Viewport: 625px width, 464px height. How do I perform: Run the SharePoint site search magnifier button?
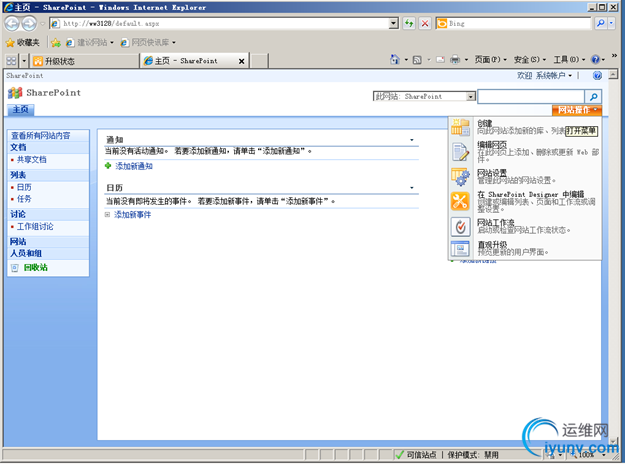point(594,96)
